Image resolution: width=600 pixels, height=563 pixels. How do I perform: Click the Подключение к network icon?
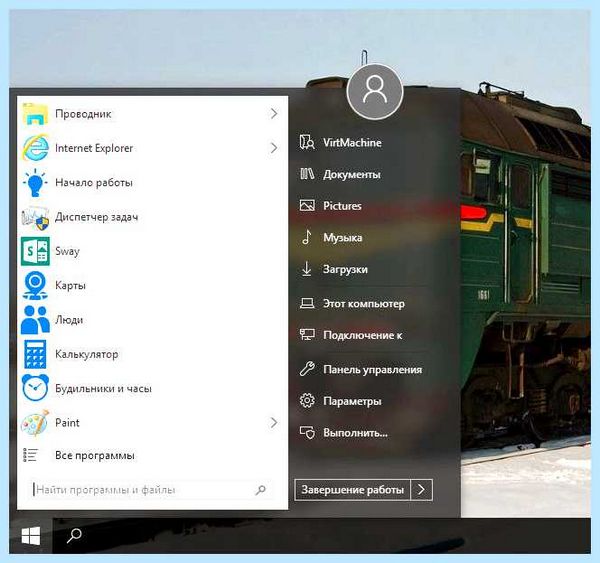pos(307,335)
